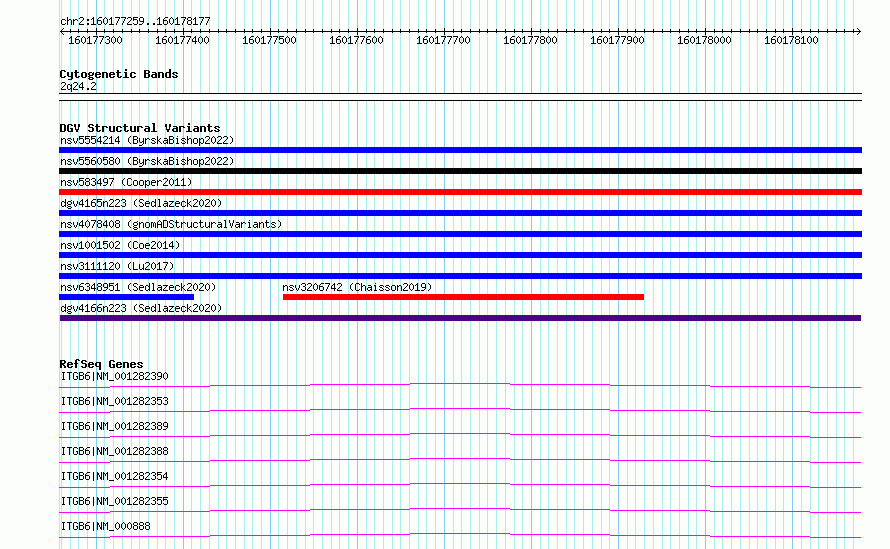Click the chr2:160177259..160178177 region label
890x549 pixels.
pyautogui.click(x=135, y=22)
